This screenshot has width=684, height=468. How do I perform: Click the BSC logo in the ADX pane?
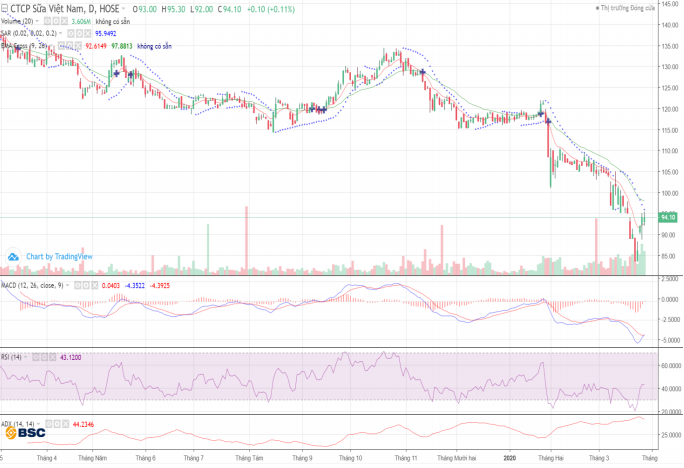26,432
